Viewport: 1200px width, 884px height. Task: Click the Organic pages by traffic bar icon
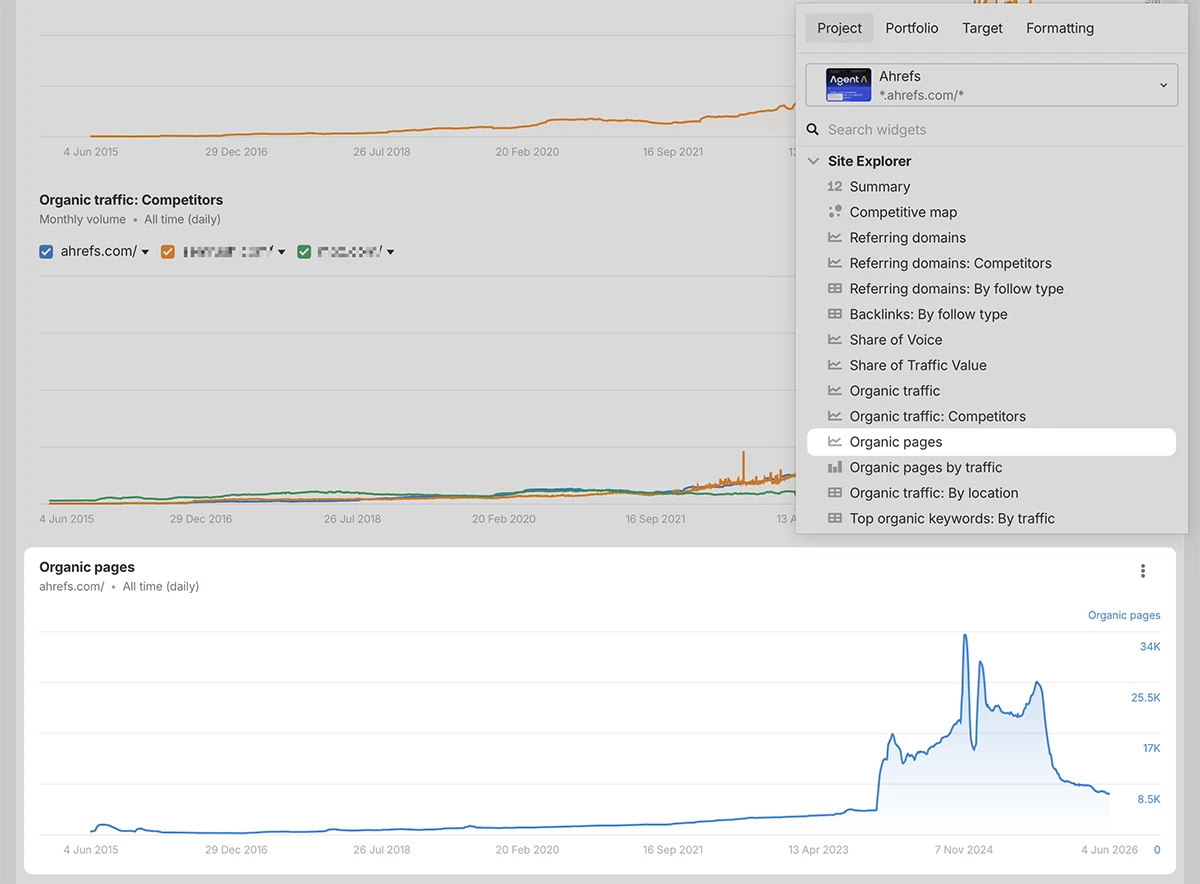[835, 467]
